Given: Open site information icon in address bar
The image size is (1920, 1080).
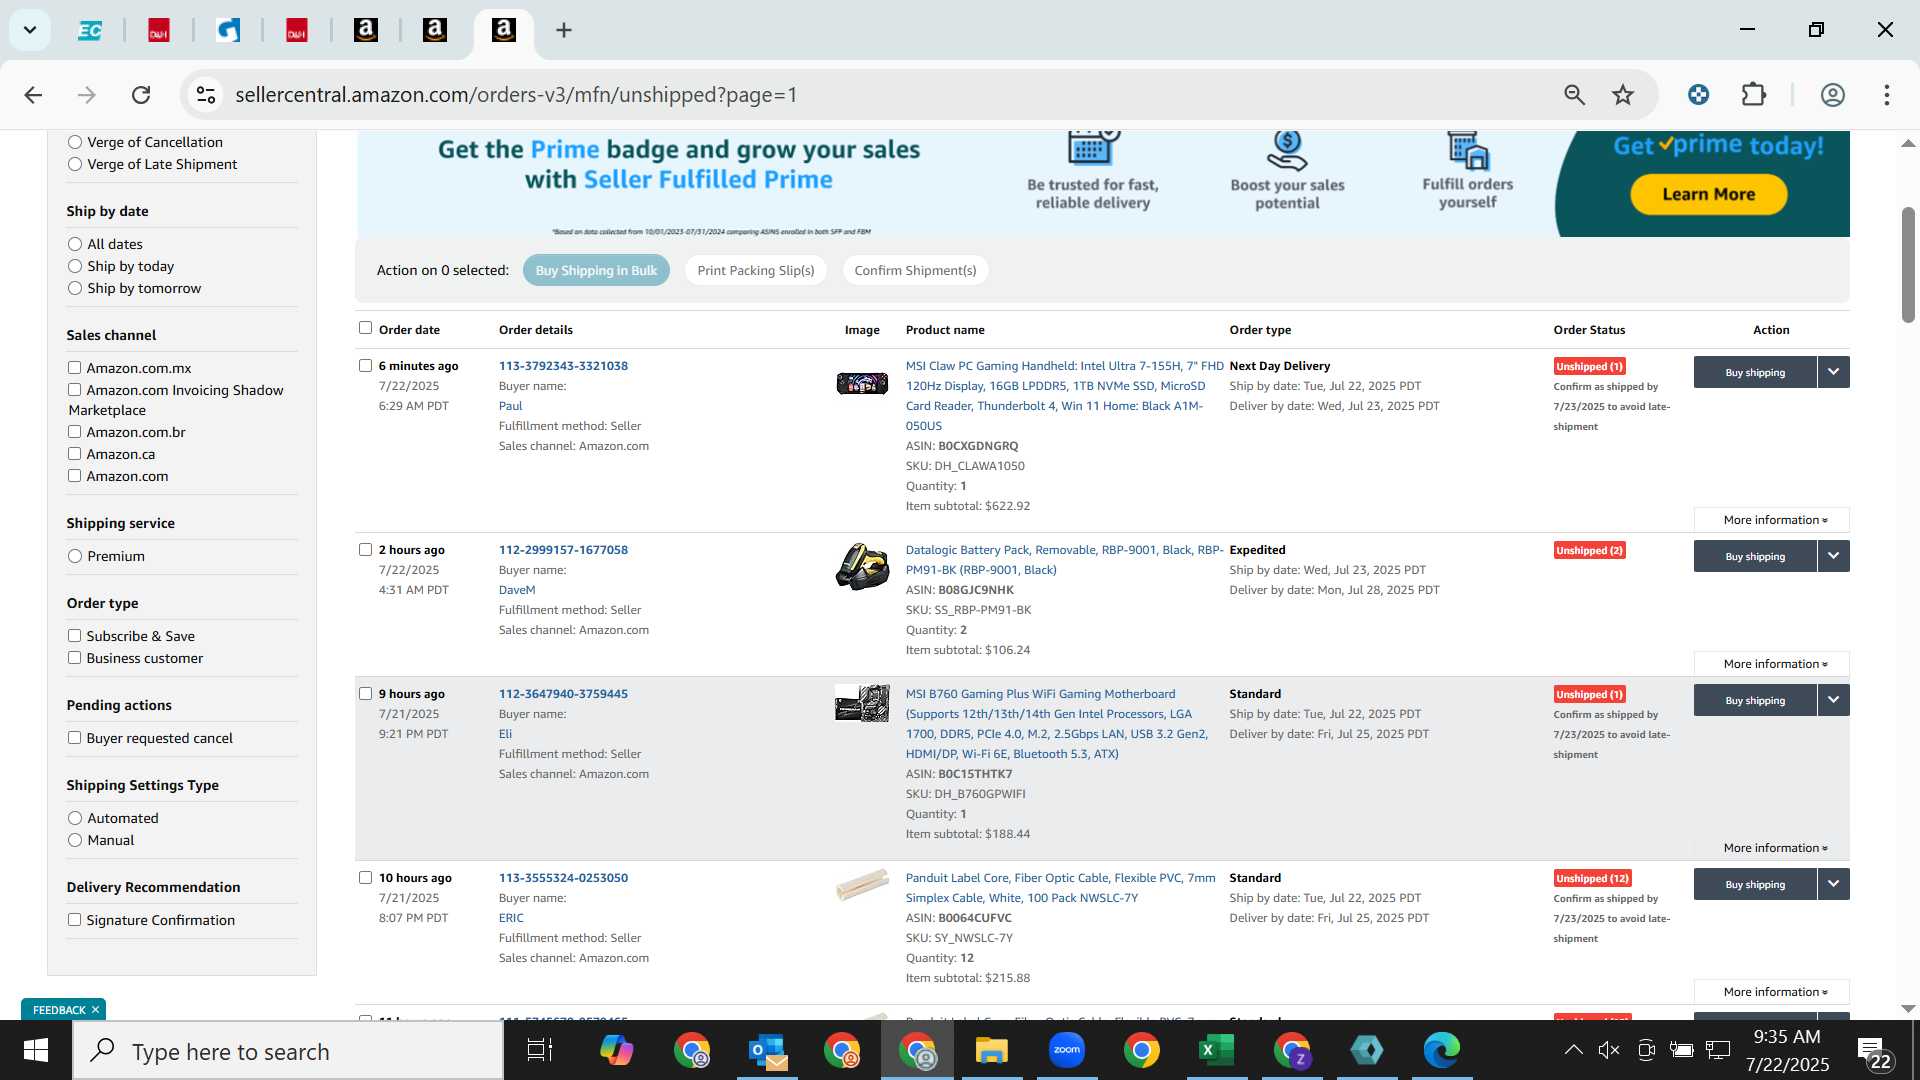Looking at the screenshot, I should [x=206, y=95].
